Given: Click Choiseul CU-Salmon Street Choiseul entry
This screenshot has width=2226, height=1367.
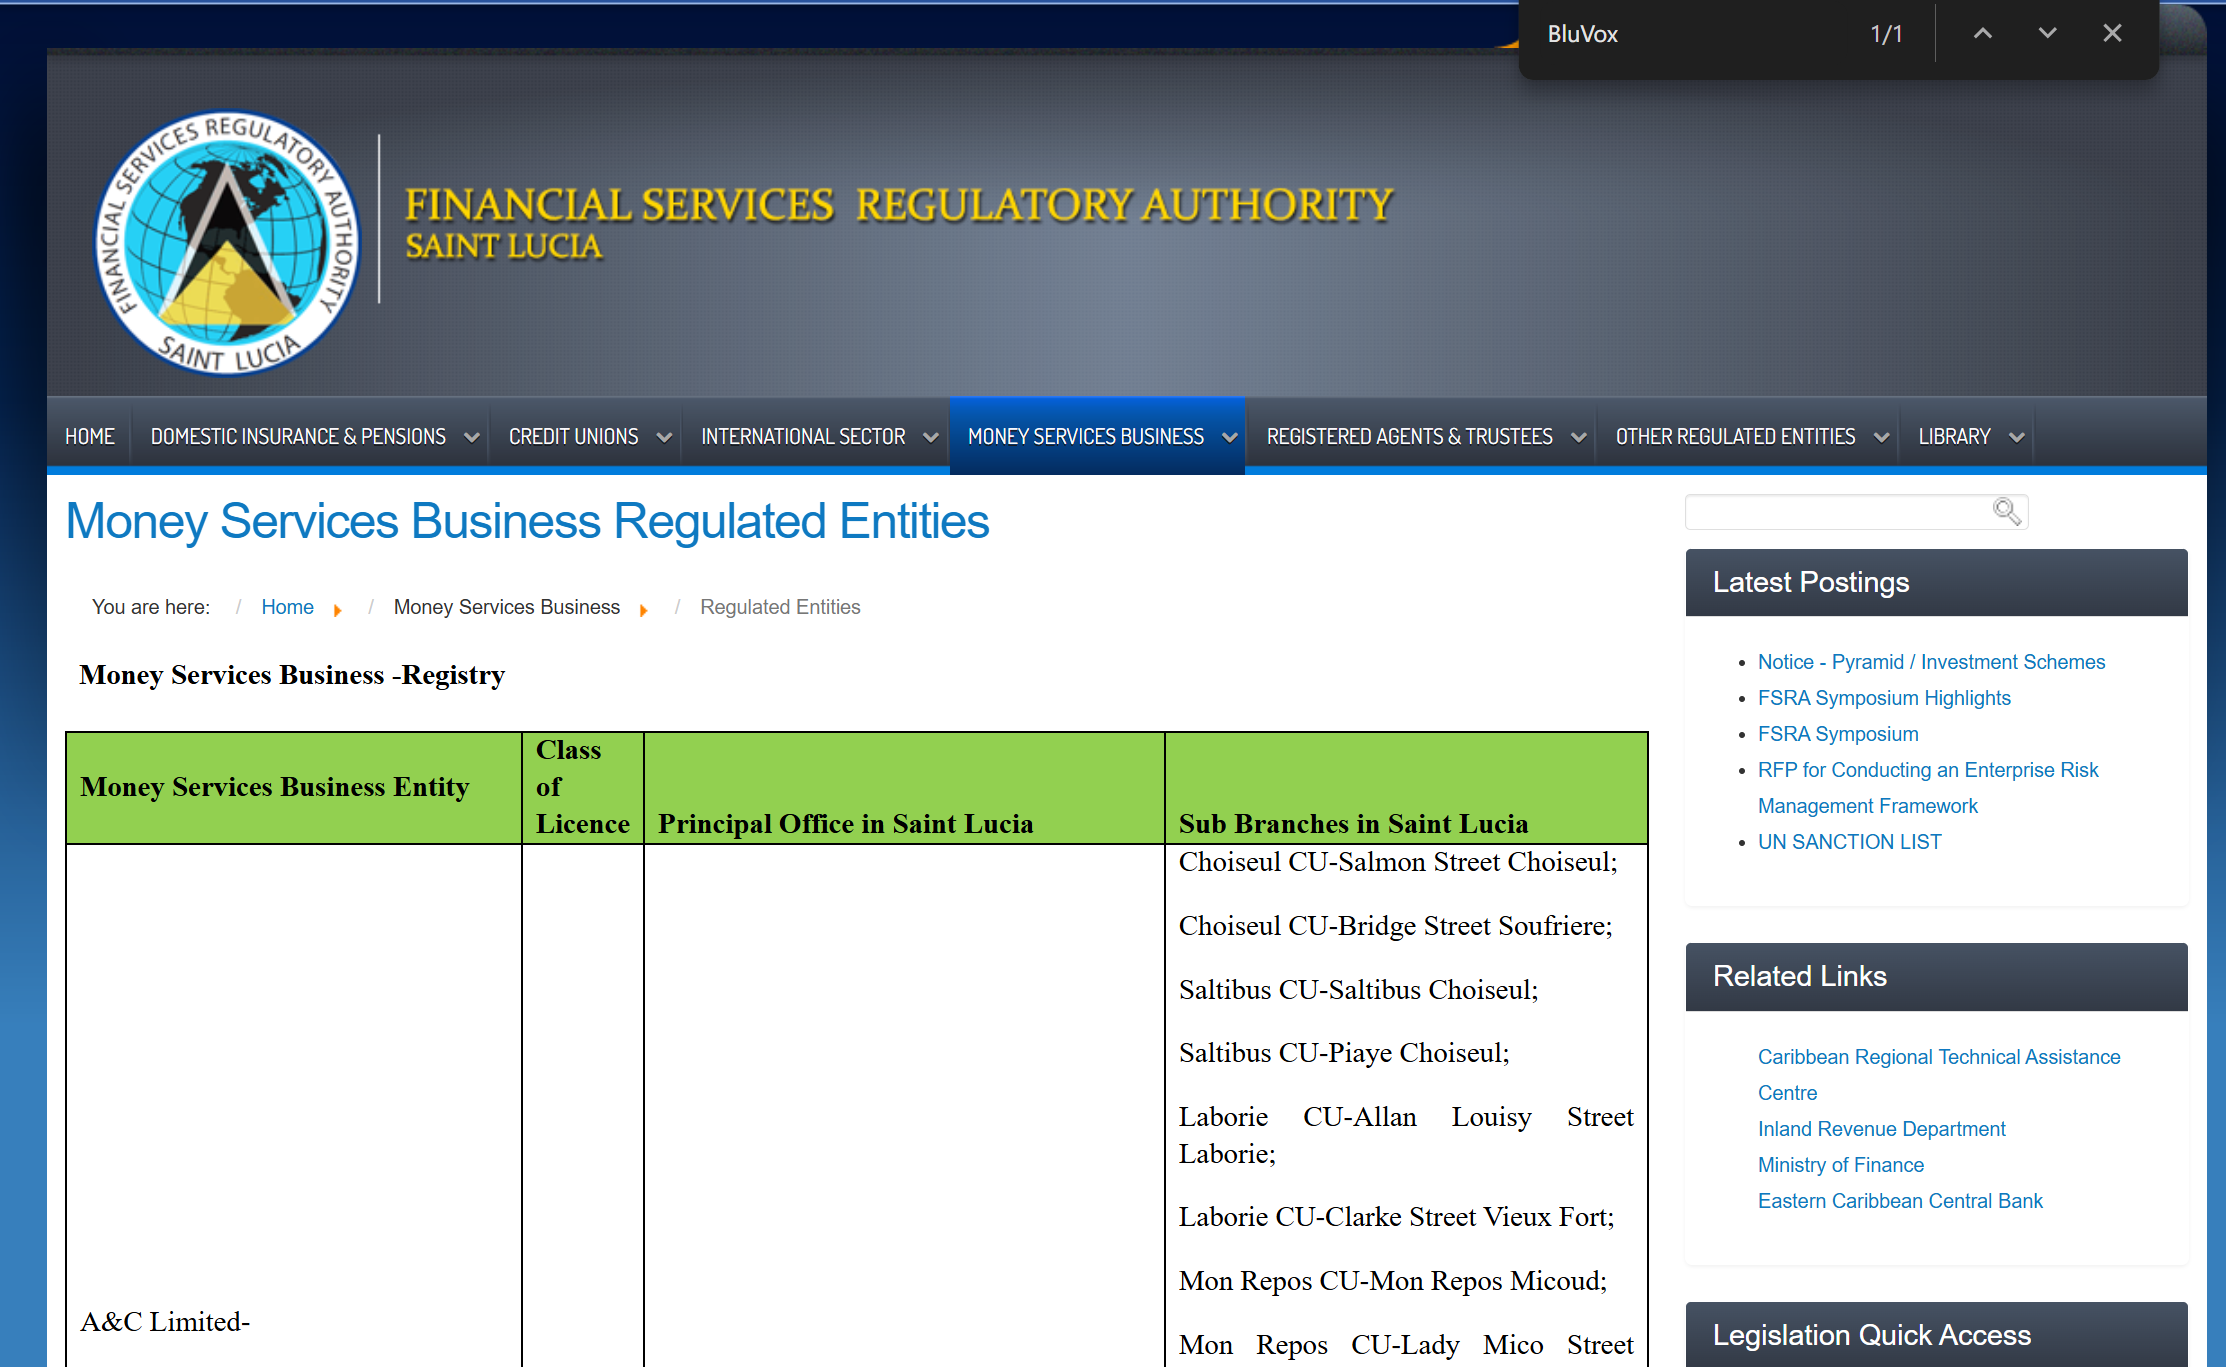Looking at the screenshot, I should [1397, 862].
